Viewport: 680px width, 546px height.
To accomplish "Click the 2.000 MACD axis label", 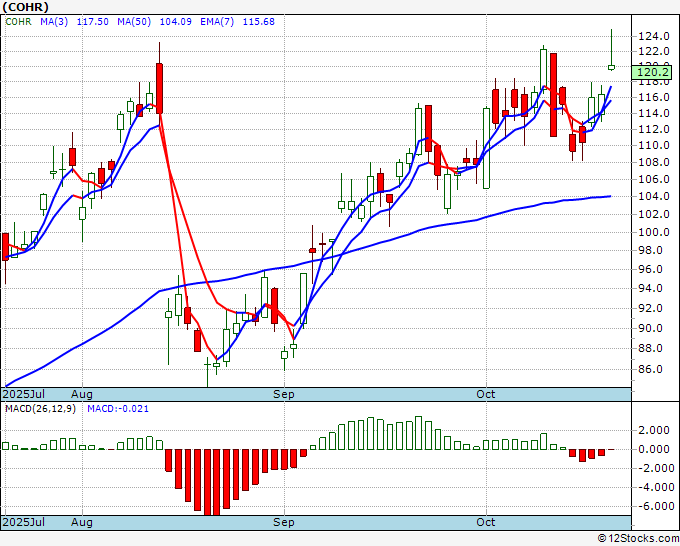I will click(x=654, y=430).
